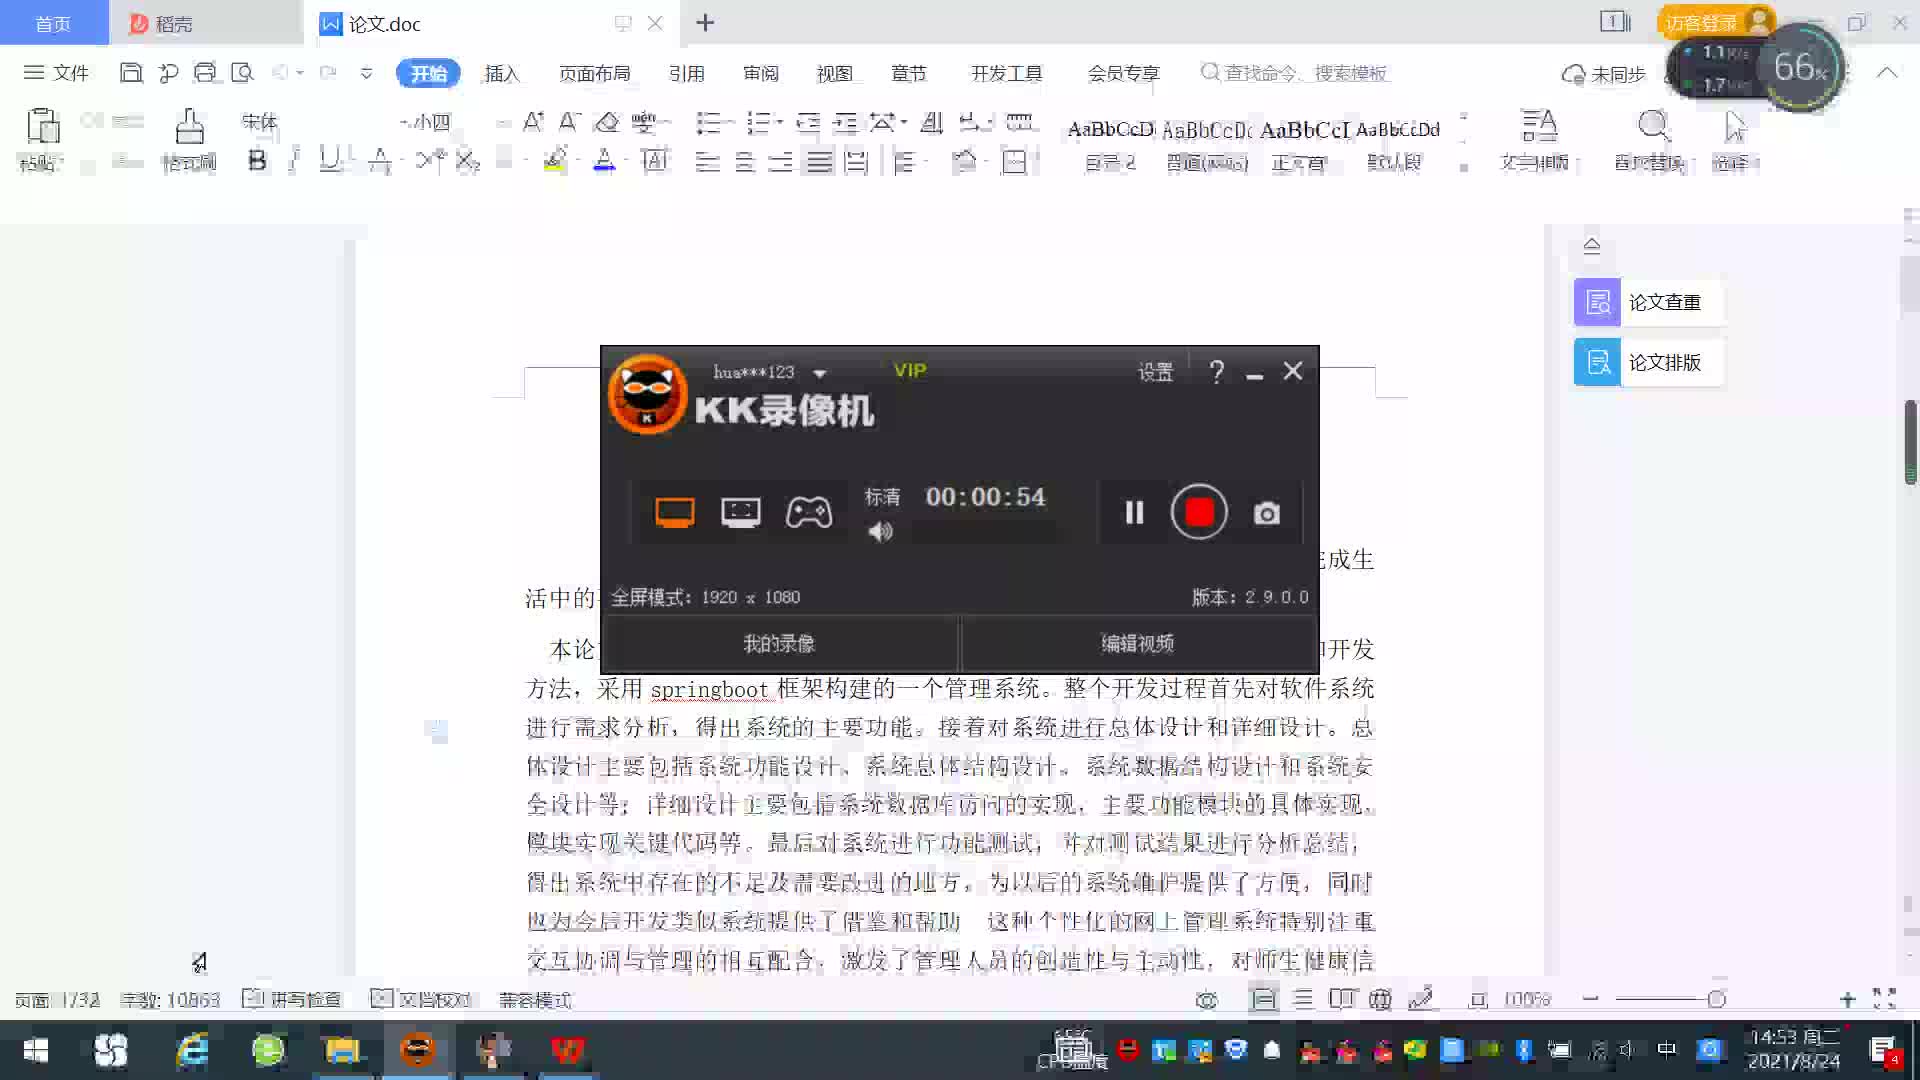The height and width of the screenshot is (1080, 1920).
Task: Take a screenshot with KK camera icon
Action: tap(1267, 513)
